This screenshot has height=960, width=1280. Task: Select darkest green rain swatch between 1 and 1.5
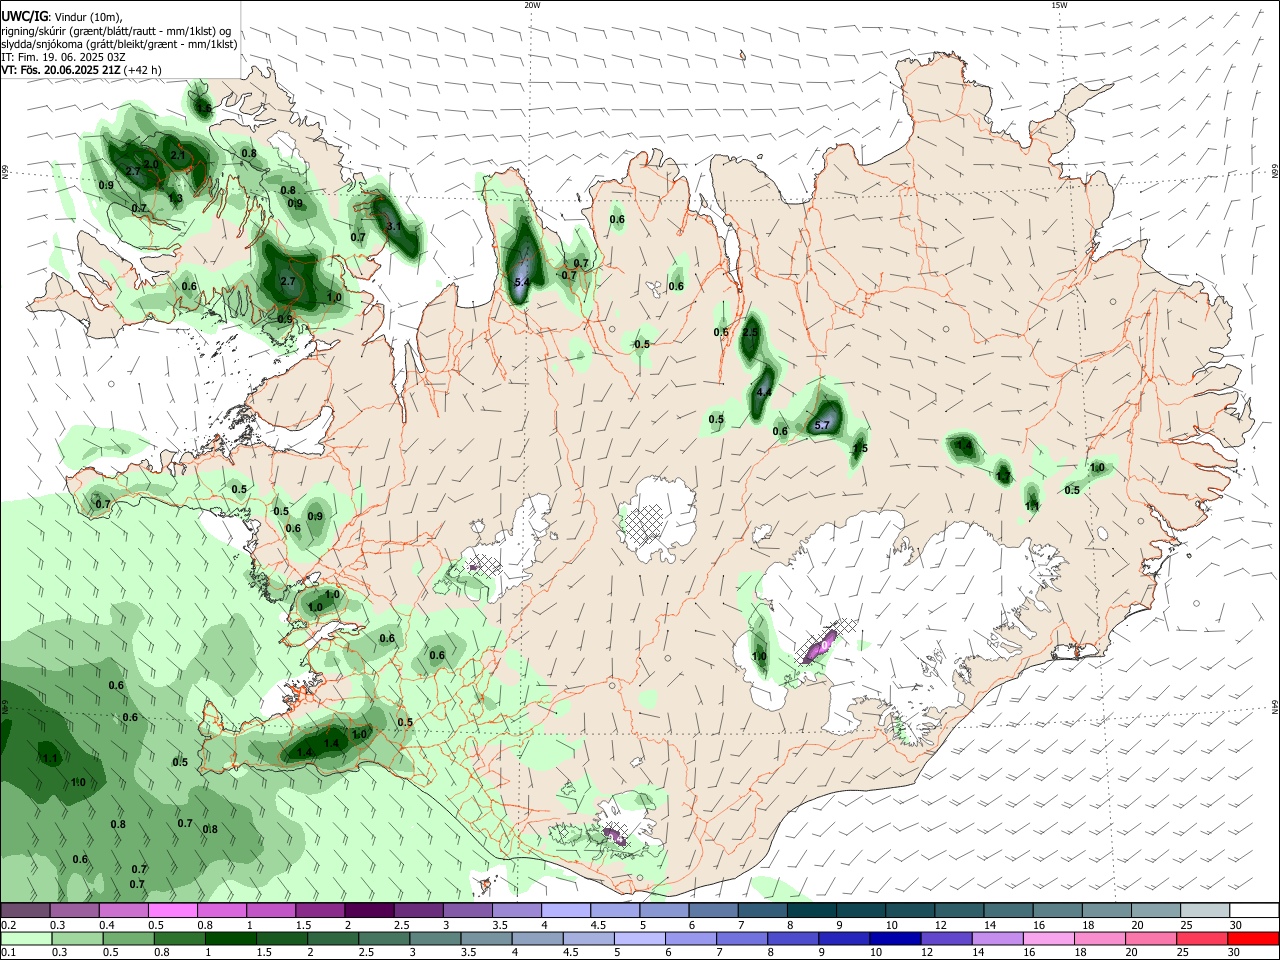(231, 938)
